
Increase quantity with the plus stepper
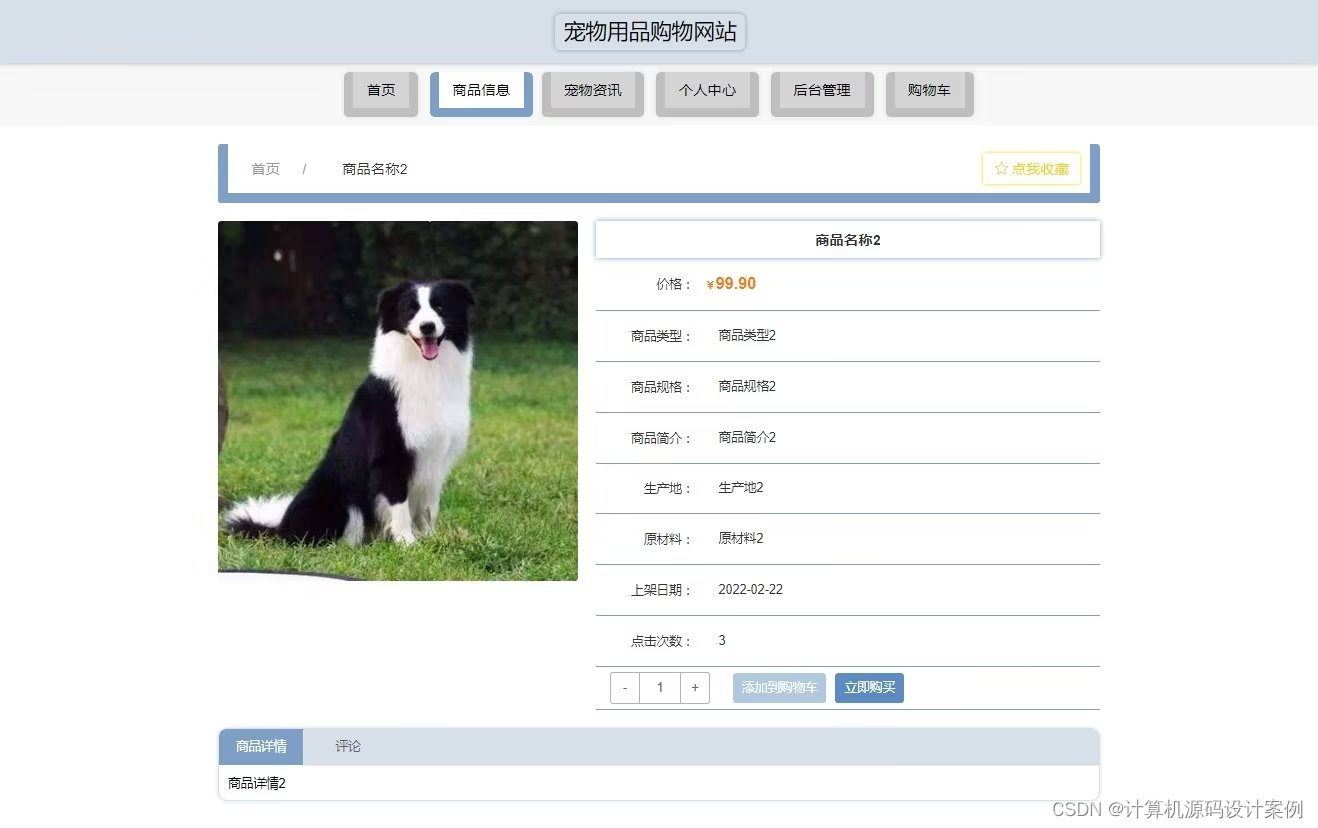click(694, 687)
